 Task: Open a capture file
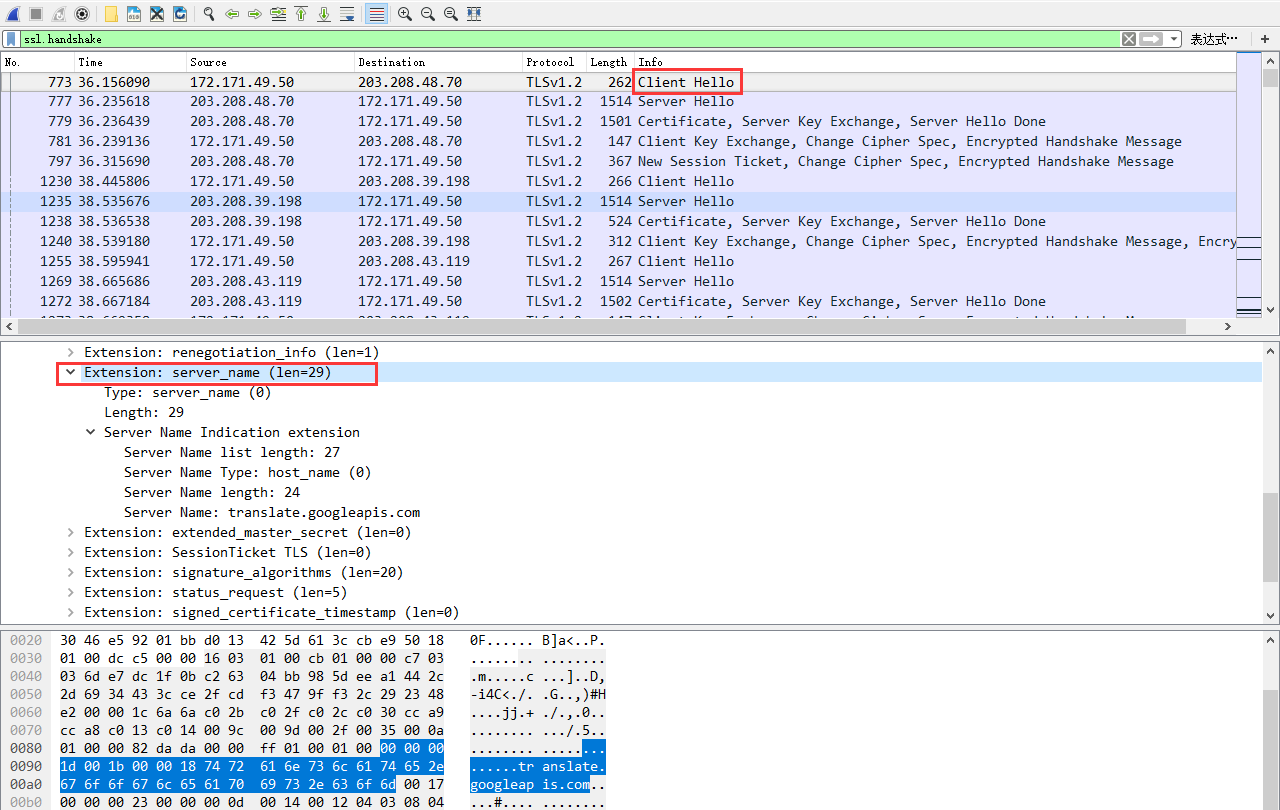pyautogui.click(x=111, y=14)
